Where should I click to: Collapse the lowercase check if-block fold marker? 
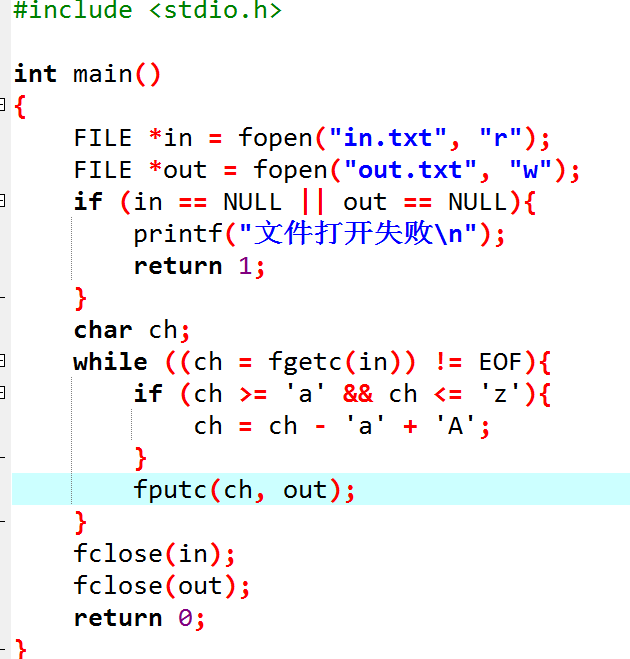tap(2, 393)
